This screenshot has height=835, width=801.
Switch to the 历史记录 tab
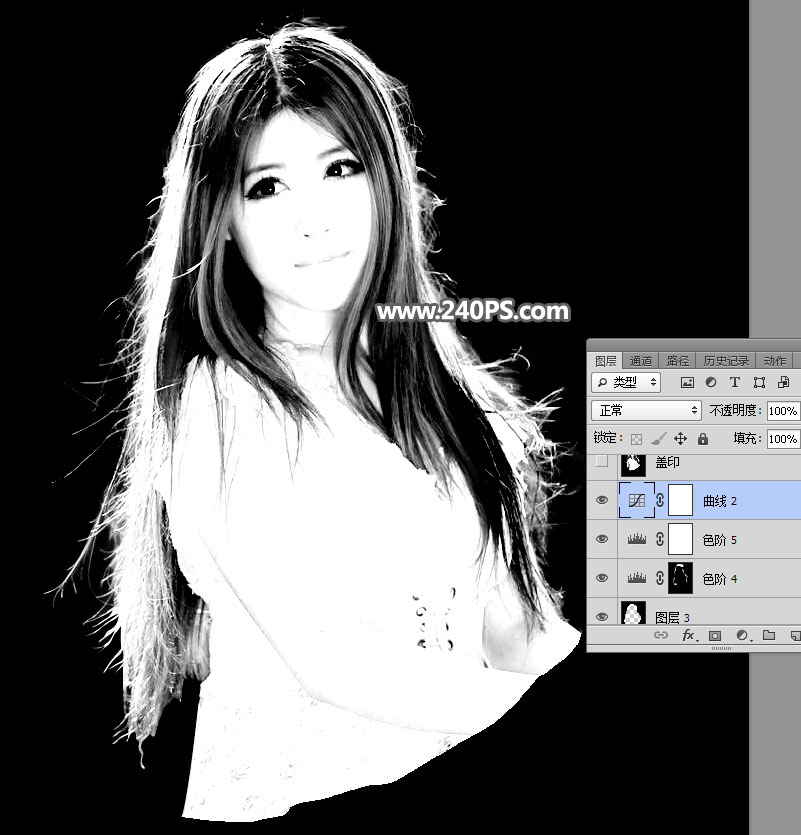725,361
